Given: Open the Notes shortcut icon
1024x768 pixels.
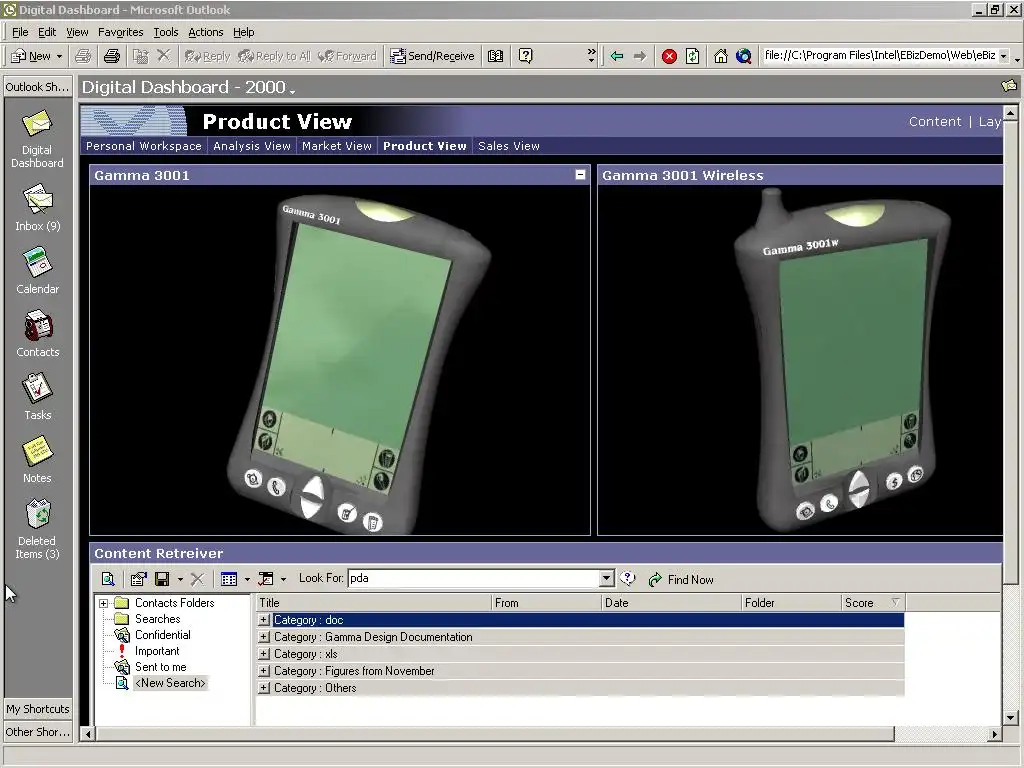Looking at the screenshot, I should tap(37, 451).
